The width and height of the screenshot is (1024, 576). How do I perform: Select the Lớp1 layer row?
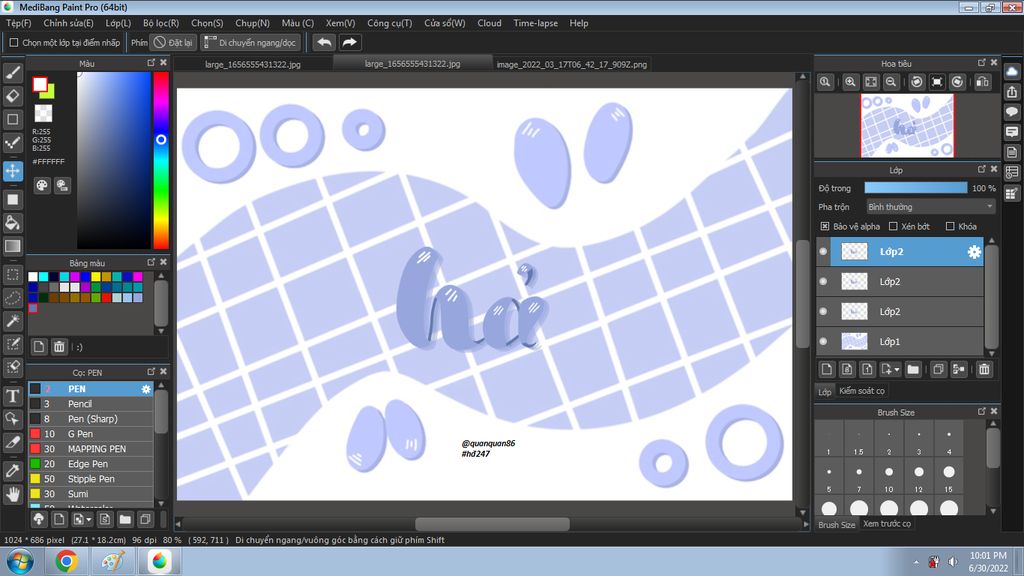900,342
